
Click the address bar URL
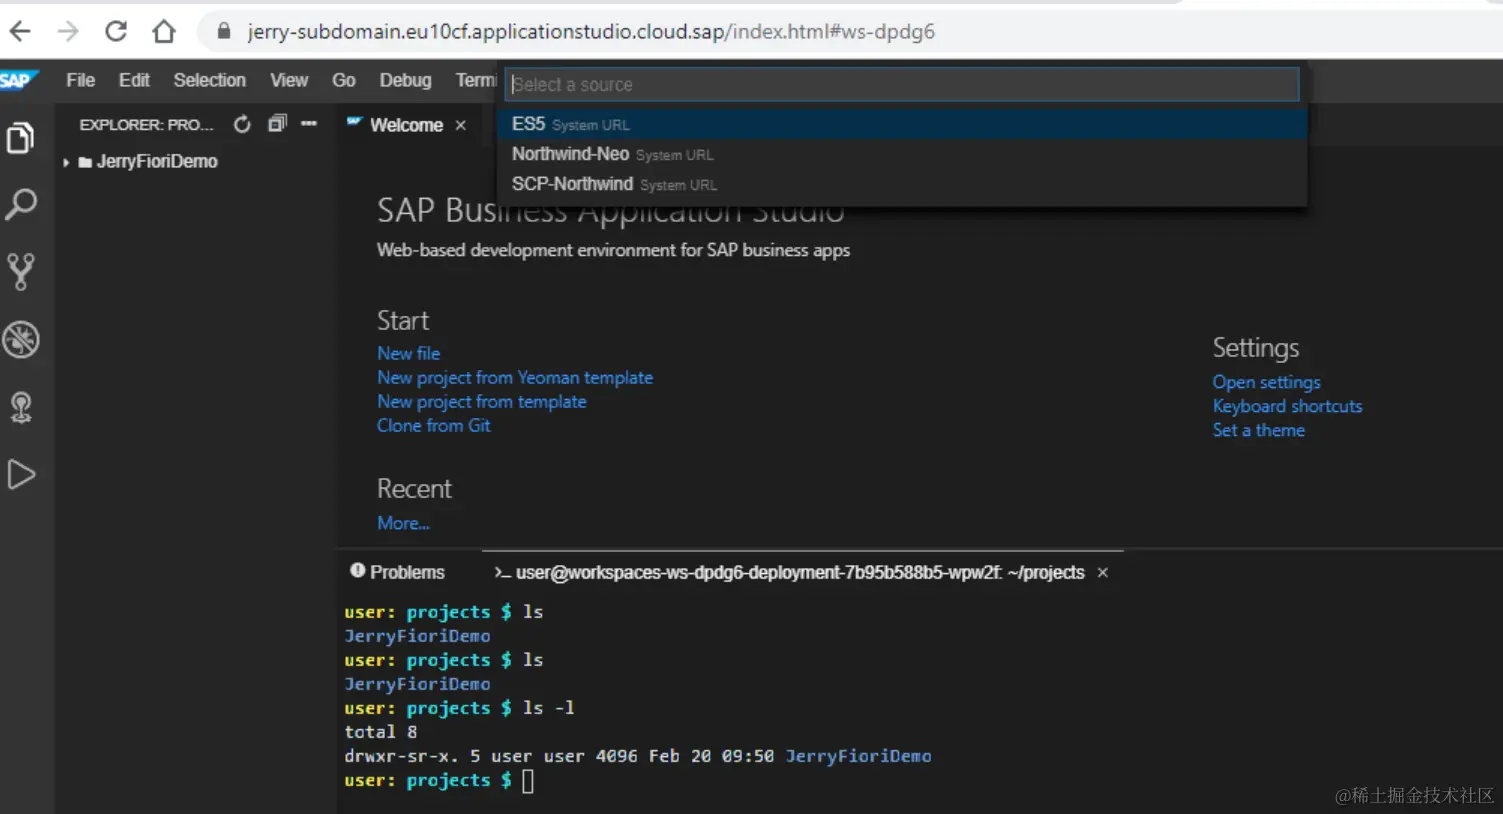coord(591,32)
